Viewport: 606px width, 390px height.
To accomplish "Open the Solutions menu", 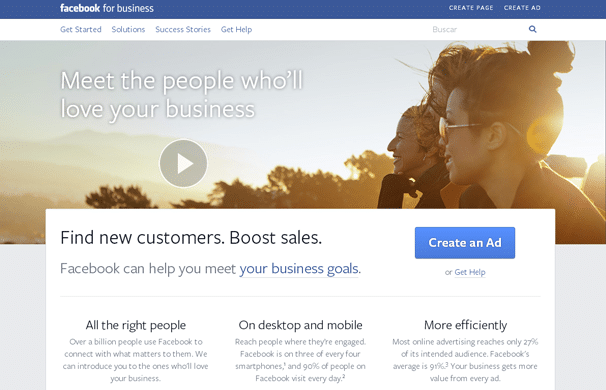I will pyautogui.click(x=128, y=29).
